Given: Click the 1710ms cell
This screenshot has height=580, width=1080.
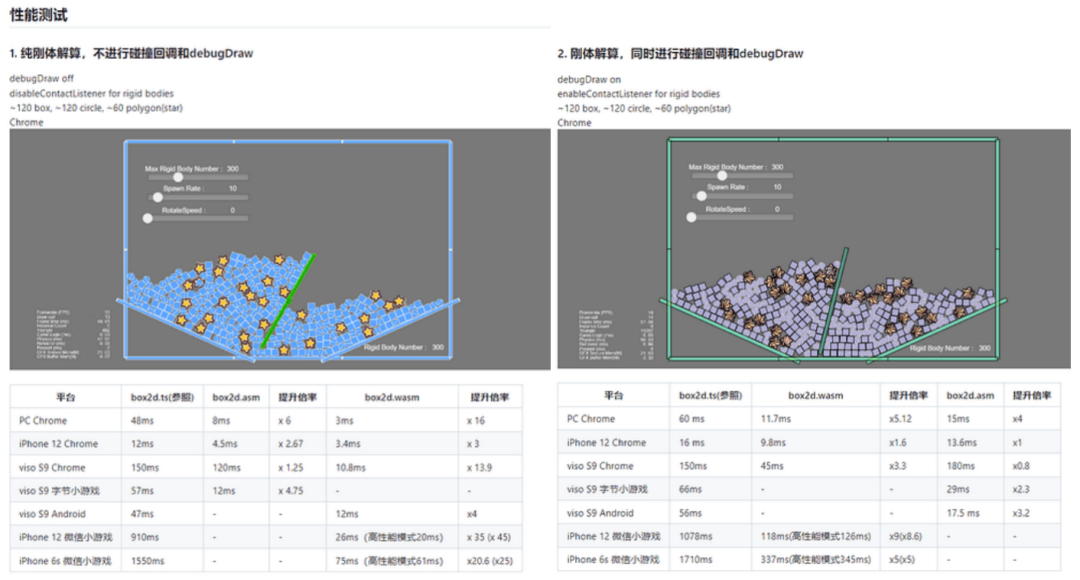Looking at the screenshot, I should (711, 559).
